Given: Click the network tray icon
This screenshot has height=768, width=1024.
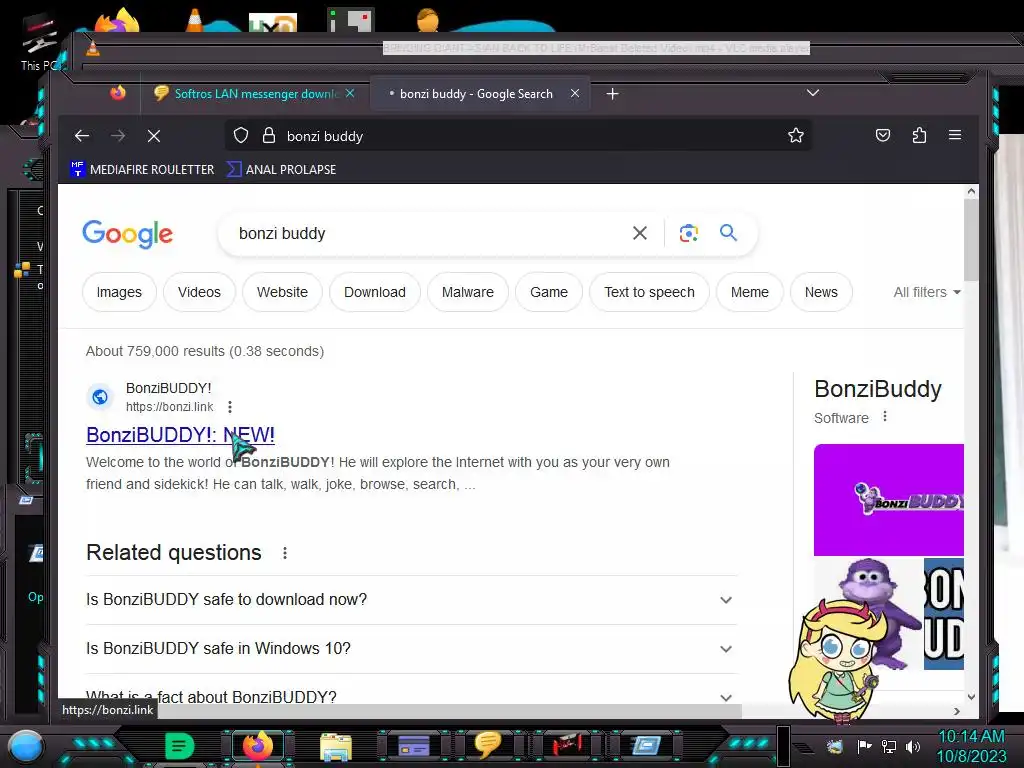Looking at the screenshot, I should pyautogui.click(x=889, y=746).
